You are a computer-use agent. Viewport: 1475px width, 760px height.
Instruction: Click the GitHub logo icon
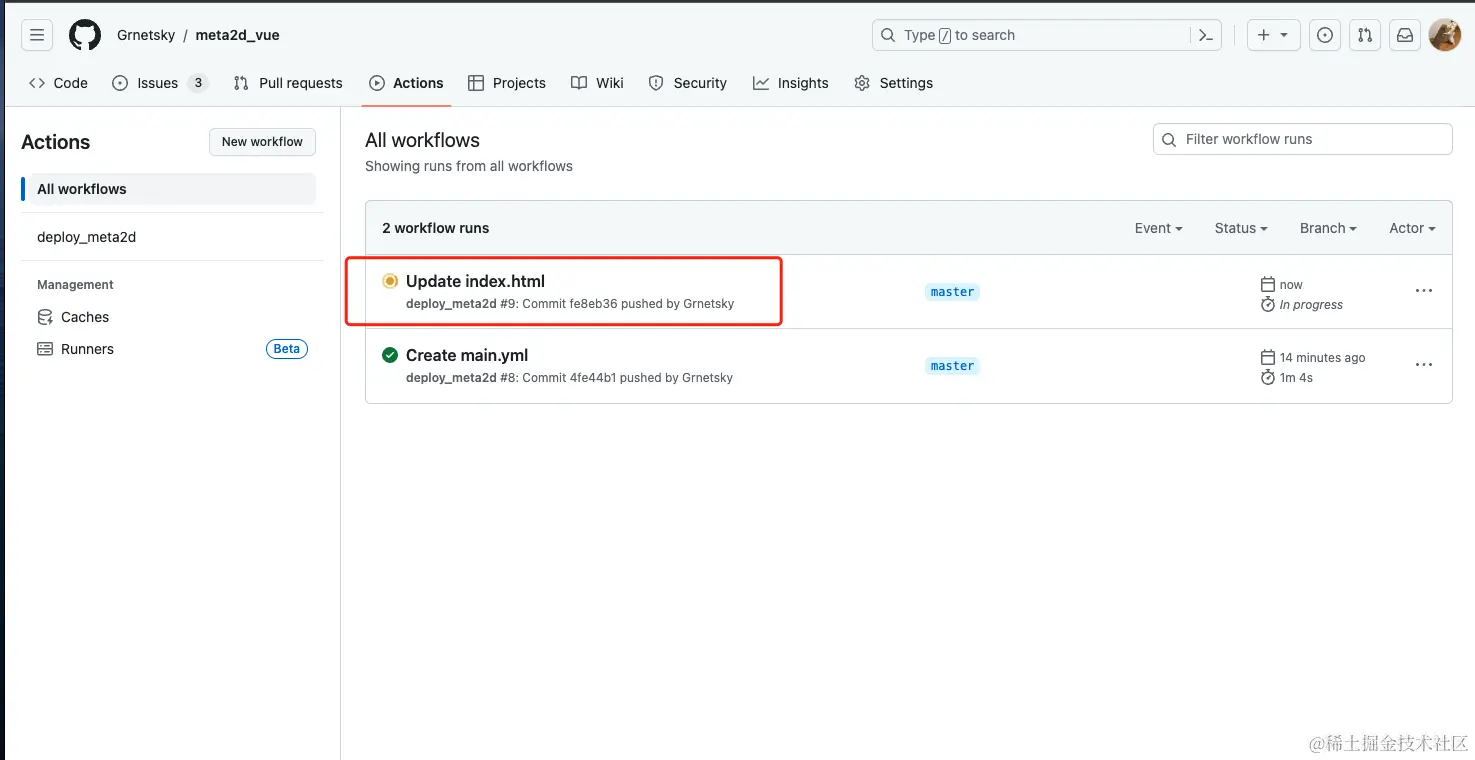click(85, 35)
